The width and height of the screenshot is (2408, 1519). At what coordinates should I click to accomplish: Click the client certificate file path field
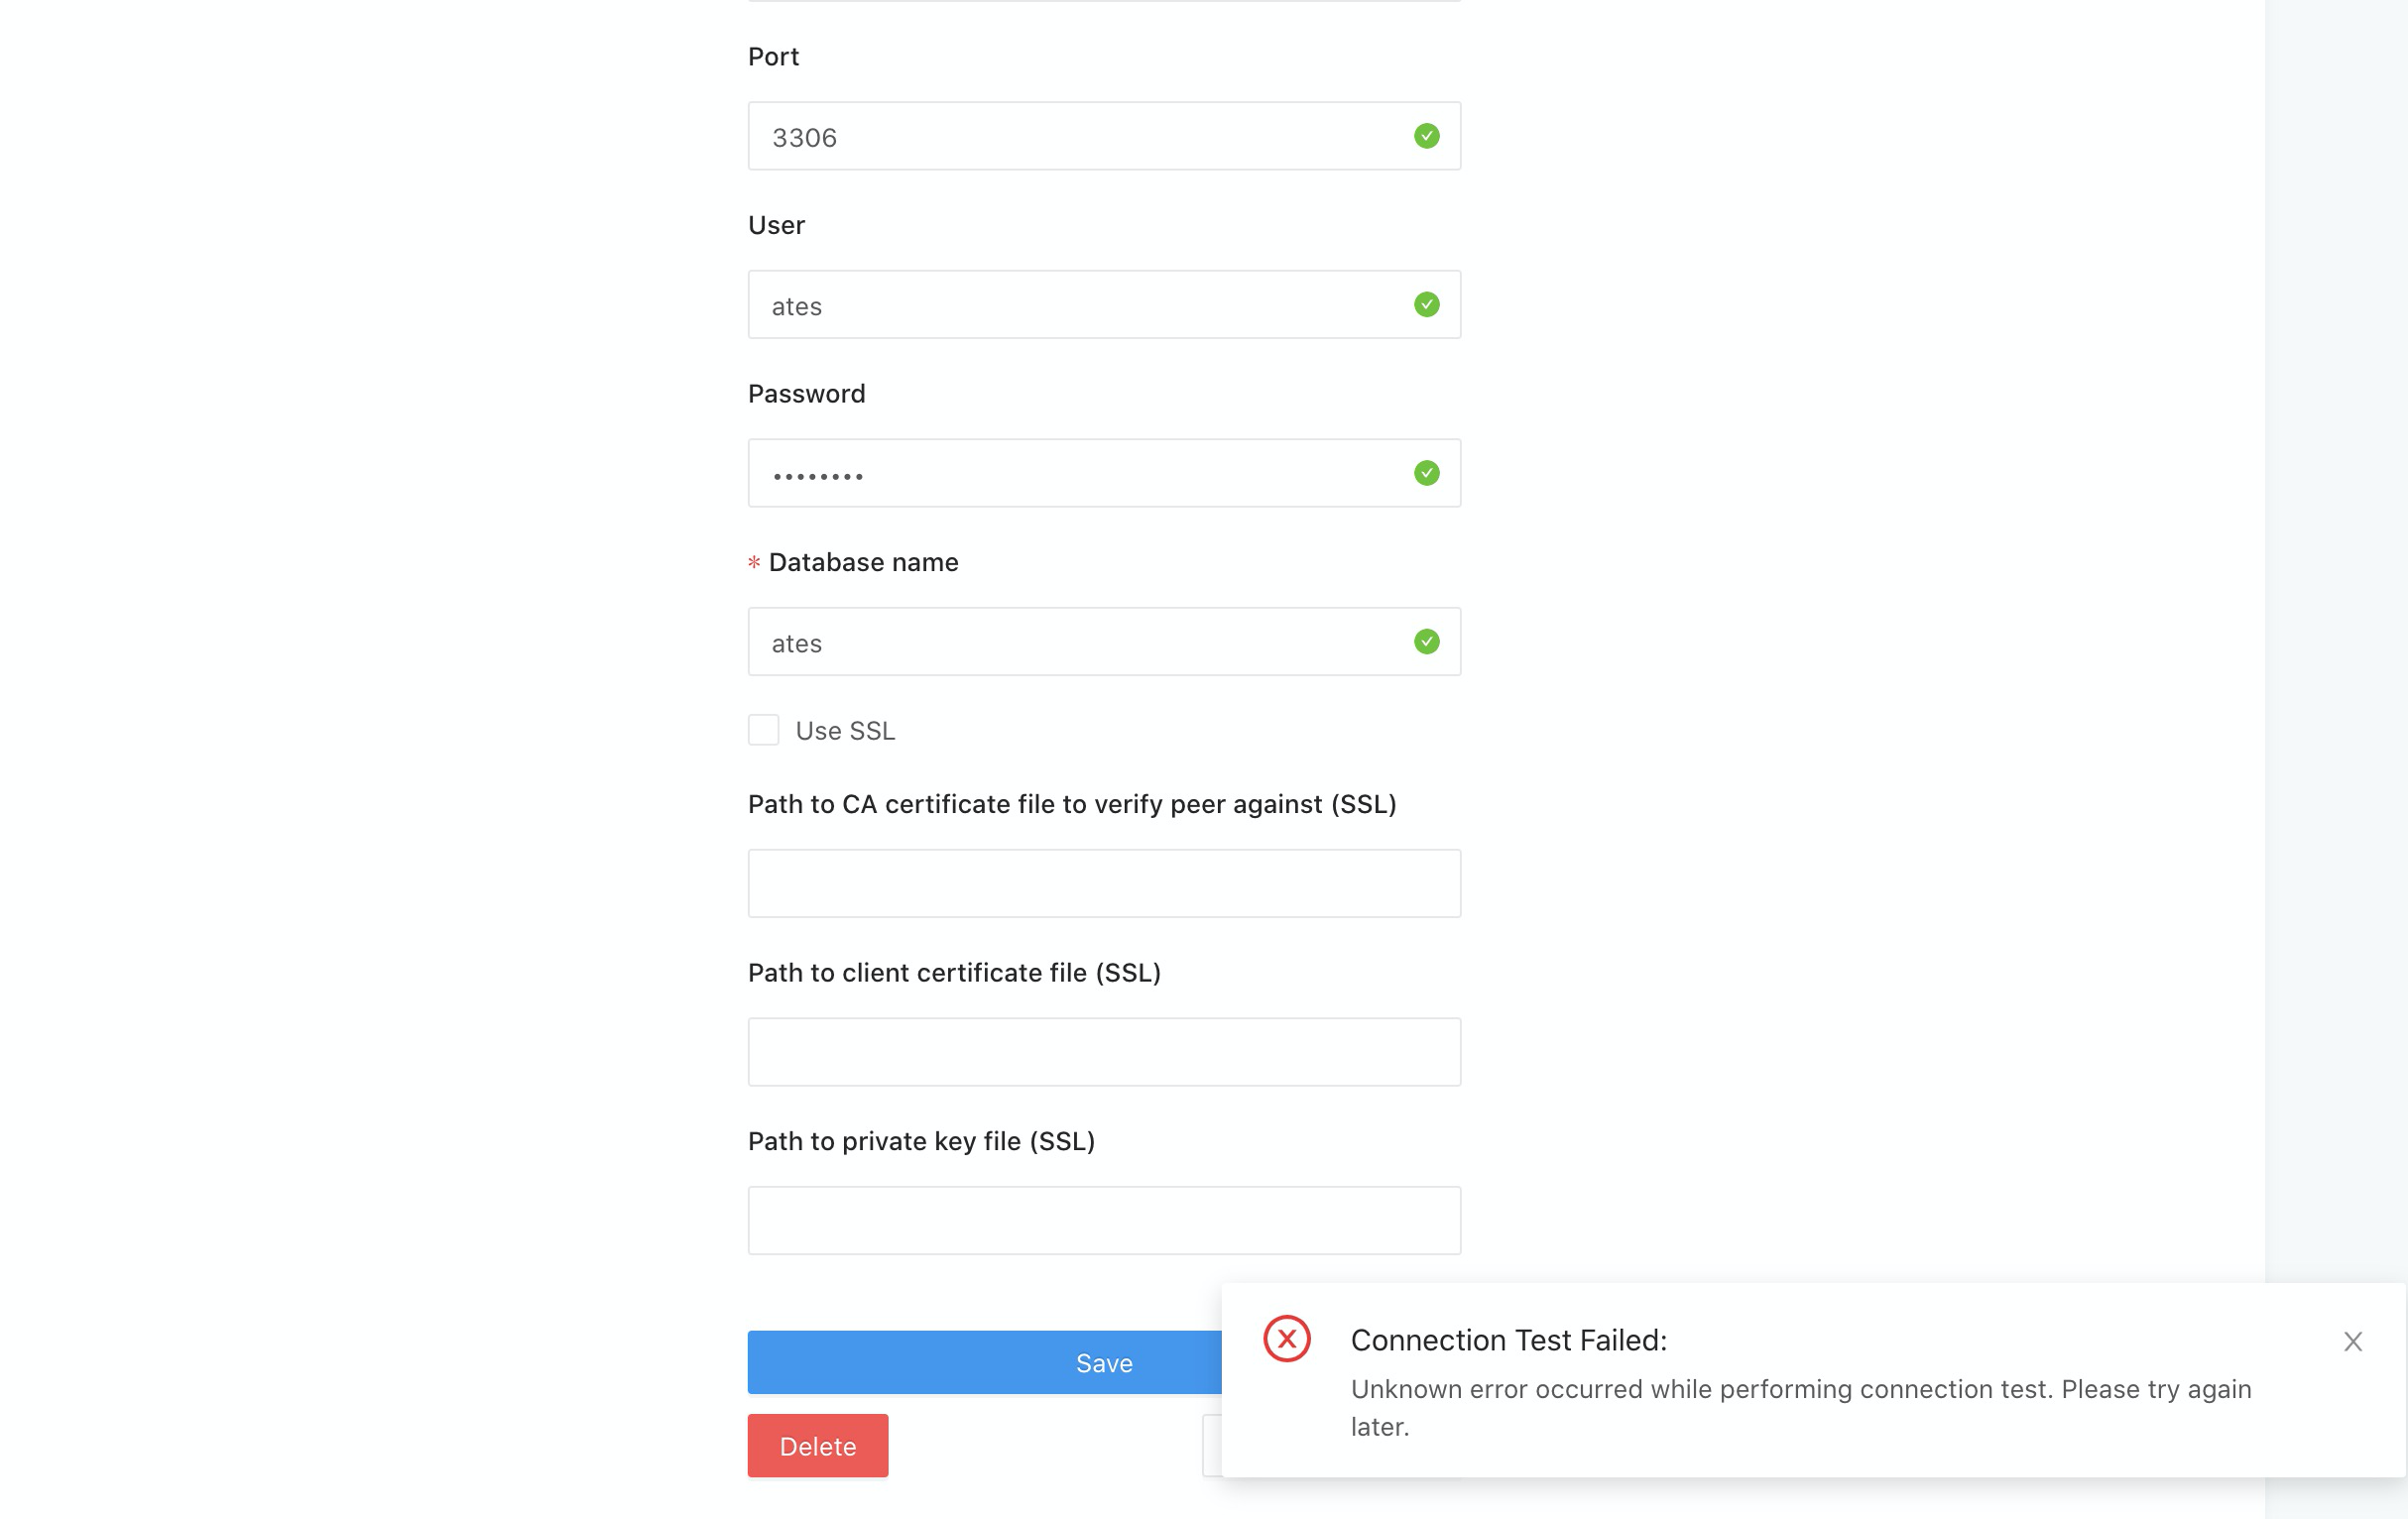tap(1104, 1052)
